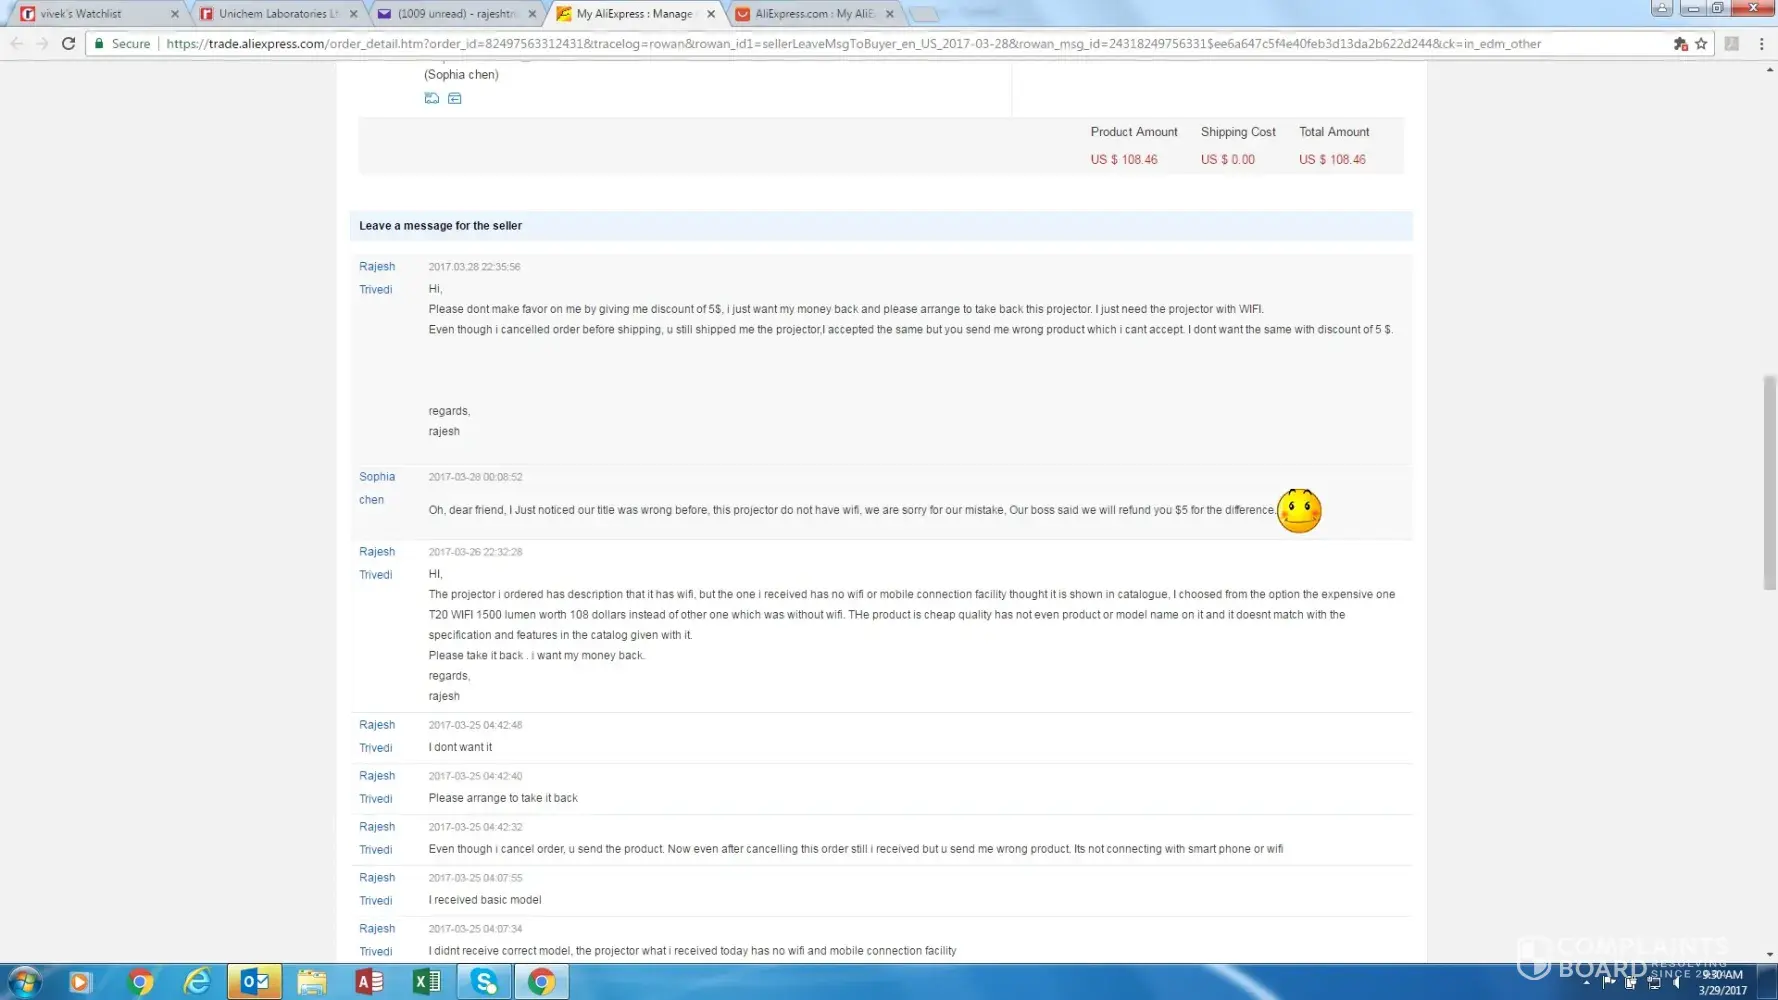
Task: Click the scrollbar up arrow
Action: [x=1770, y=69]
